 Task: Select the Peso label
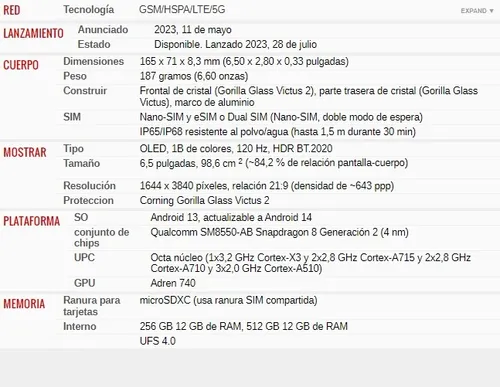tap(75, 76)
